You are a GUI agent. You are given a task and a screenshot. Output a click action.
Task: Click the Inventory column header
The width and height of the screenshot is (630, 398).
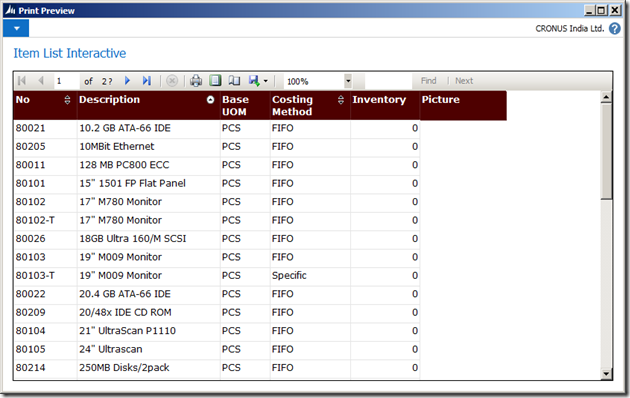[379, 100]
